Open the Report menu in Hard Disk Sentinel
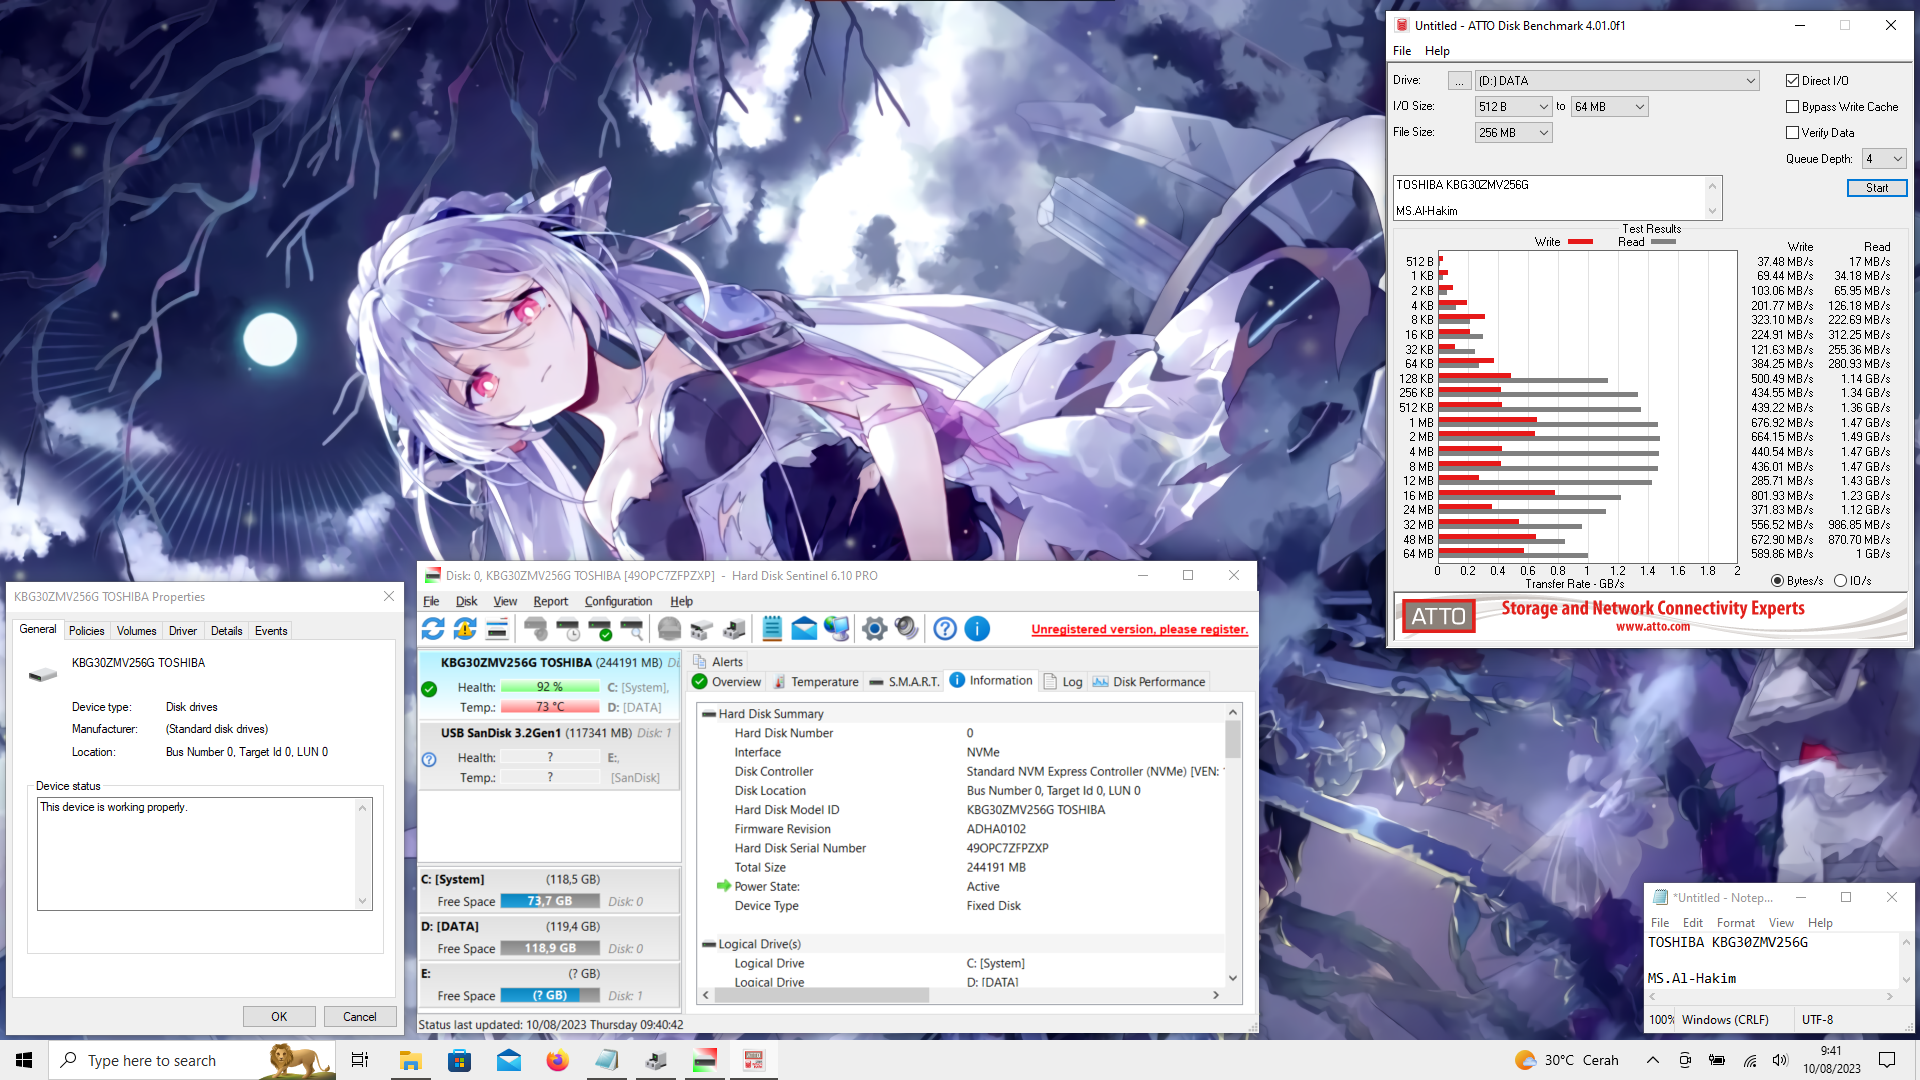Image resolution: width=1920 pixels, height=1080 pixels. pos(550,601)
